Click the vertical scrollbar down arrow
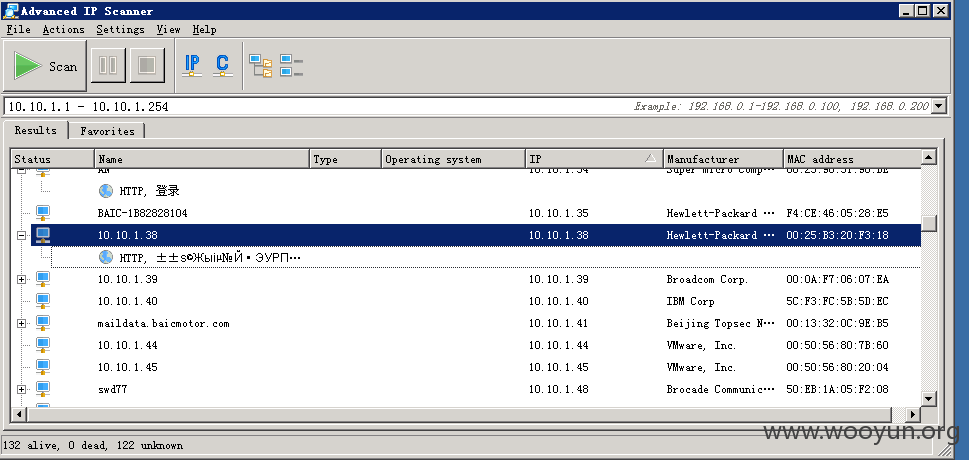 click(x=929, y=399)
